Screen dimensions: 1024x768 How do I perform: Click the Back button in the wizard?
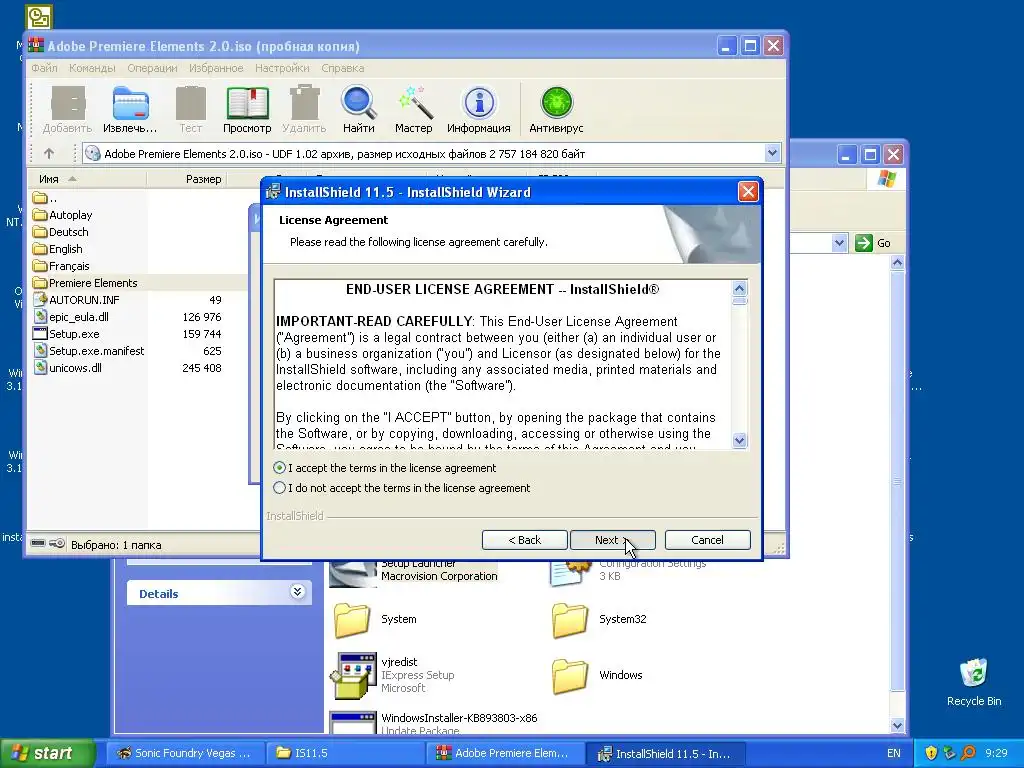524,540
